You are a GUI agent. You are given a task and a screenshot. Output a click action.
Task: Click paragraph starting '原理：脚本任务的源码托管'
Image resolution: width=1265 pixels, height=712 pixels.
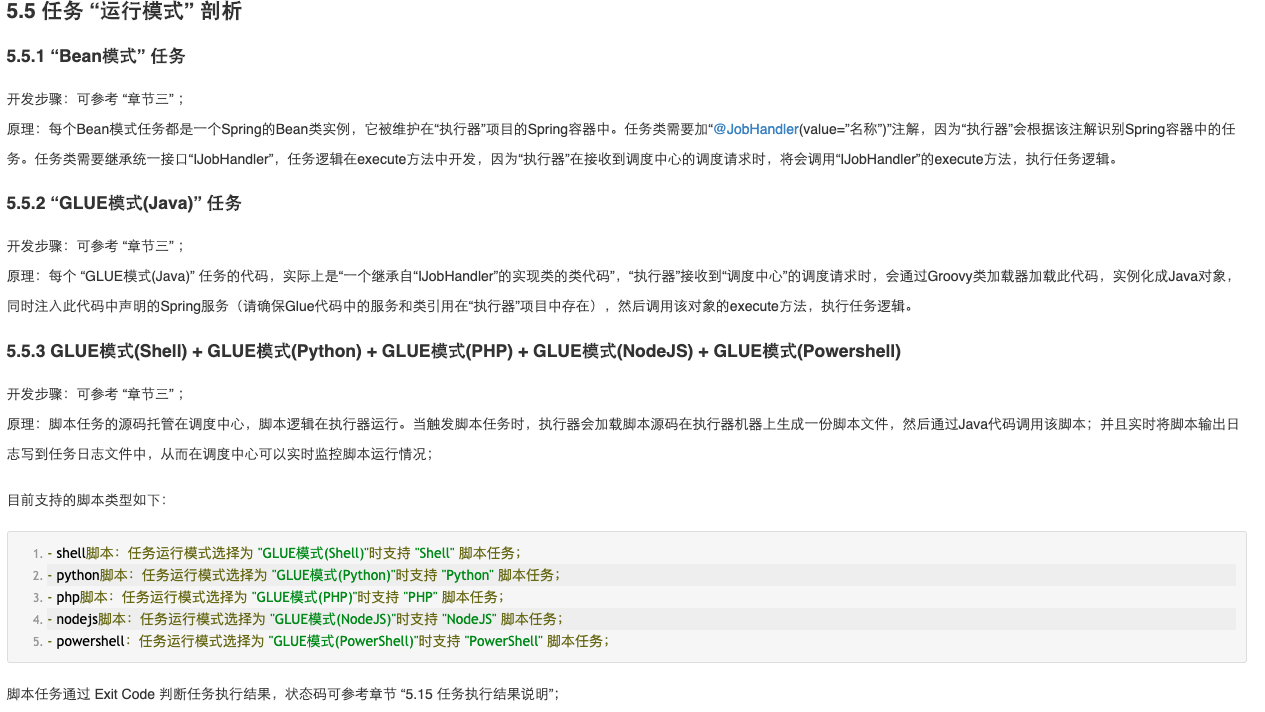click(x=623, y=439)
